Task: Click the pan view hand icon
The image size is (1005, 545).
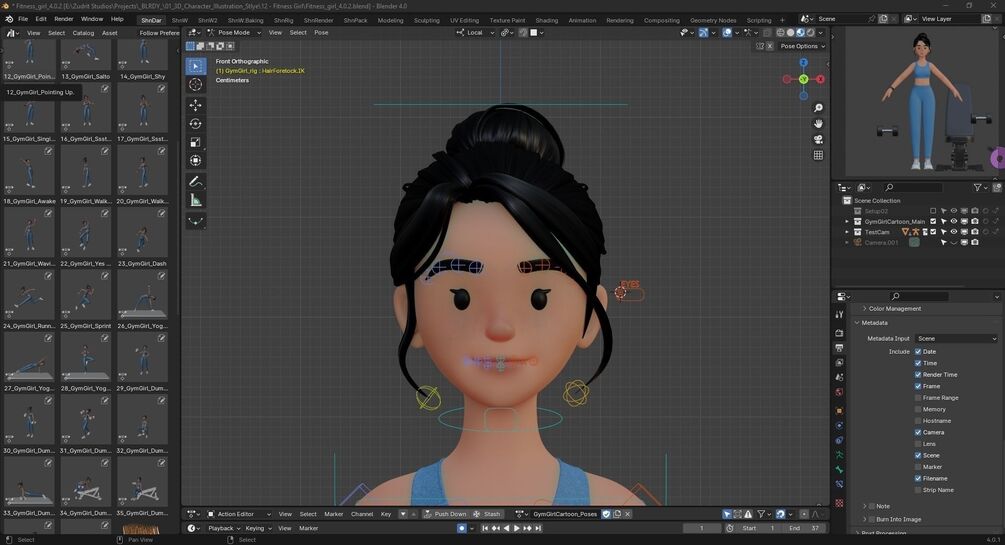Action: click(x=818, y=124)
